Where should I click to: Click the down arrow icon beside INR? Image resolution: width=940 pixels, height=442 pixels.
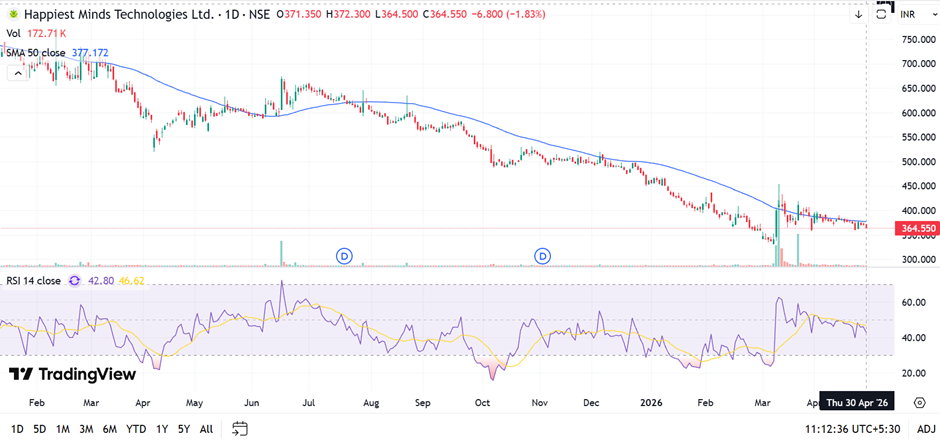(858, 14)
